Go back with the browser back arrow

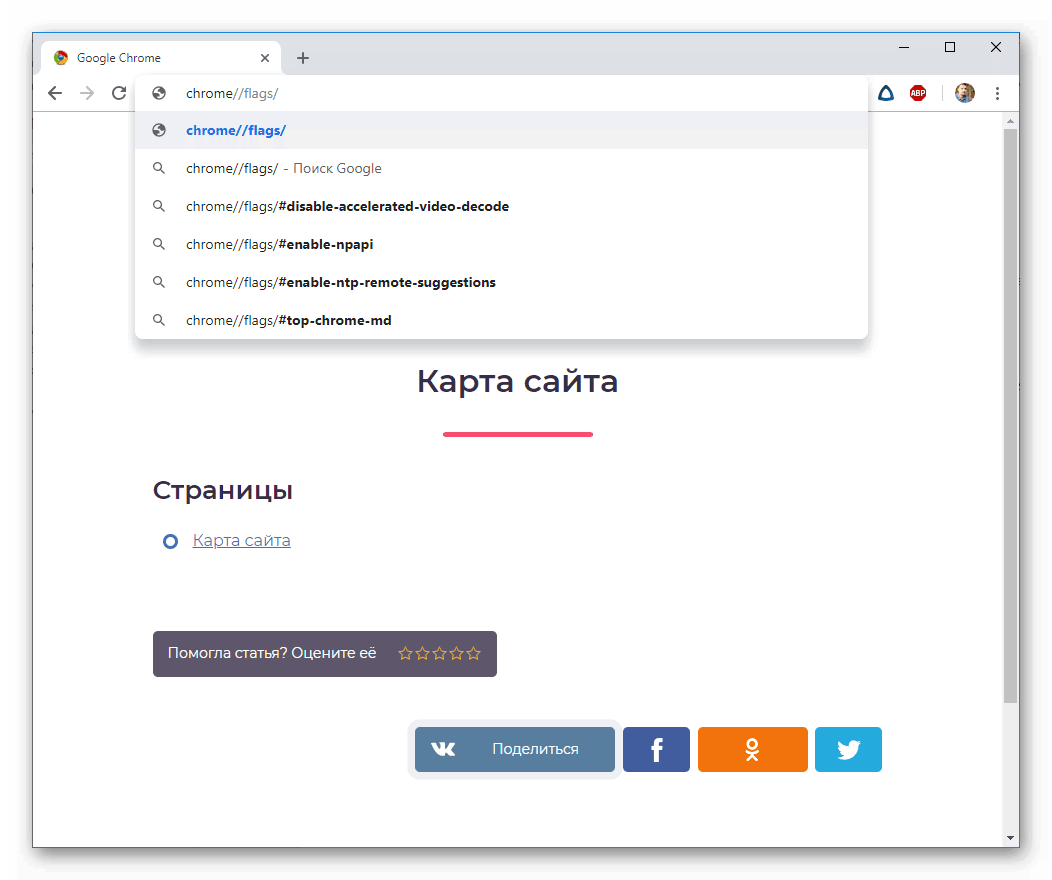pos(55,93)
